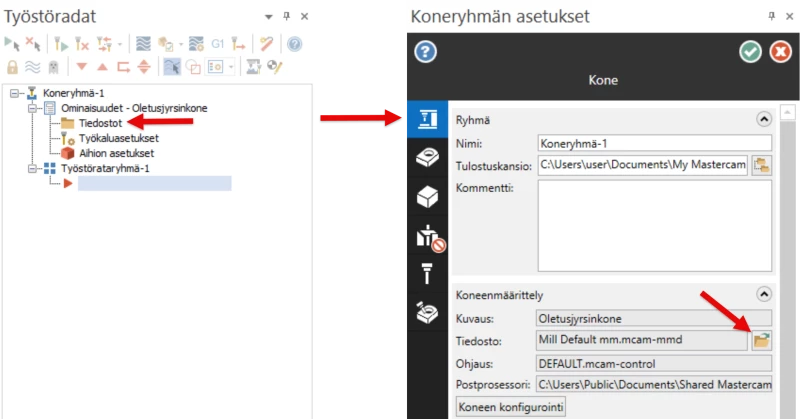Open the Työstöradat toolbar help icon
Screen dimensions: 800x419
(294, 44)
